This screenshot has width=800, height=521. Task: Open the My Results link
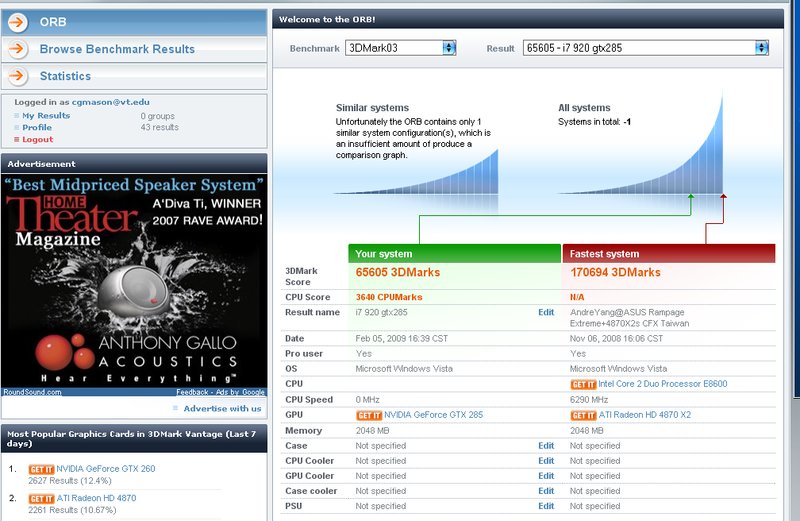46,116
